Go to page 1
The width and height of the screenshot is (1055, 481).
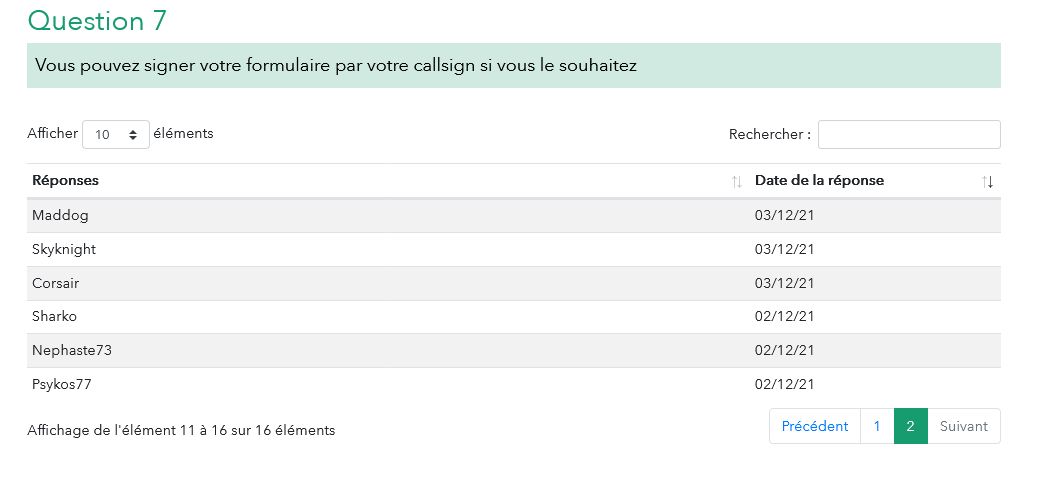pos(877,426)
